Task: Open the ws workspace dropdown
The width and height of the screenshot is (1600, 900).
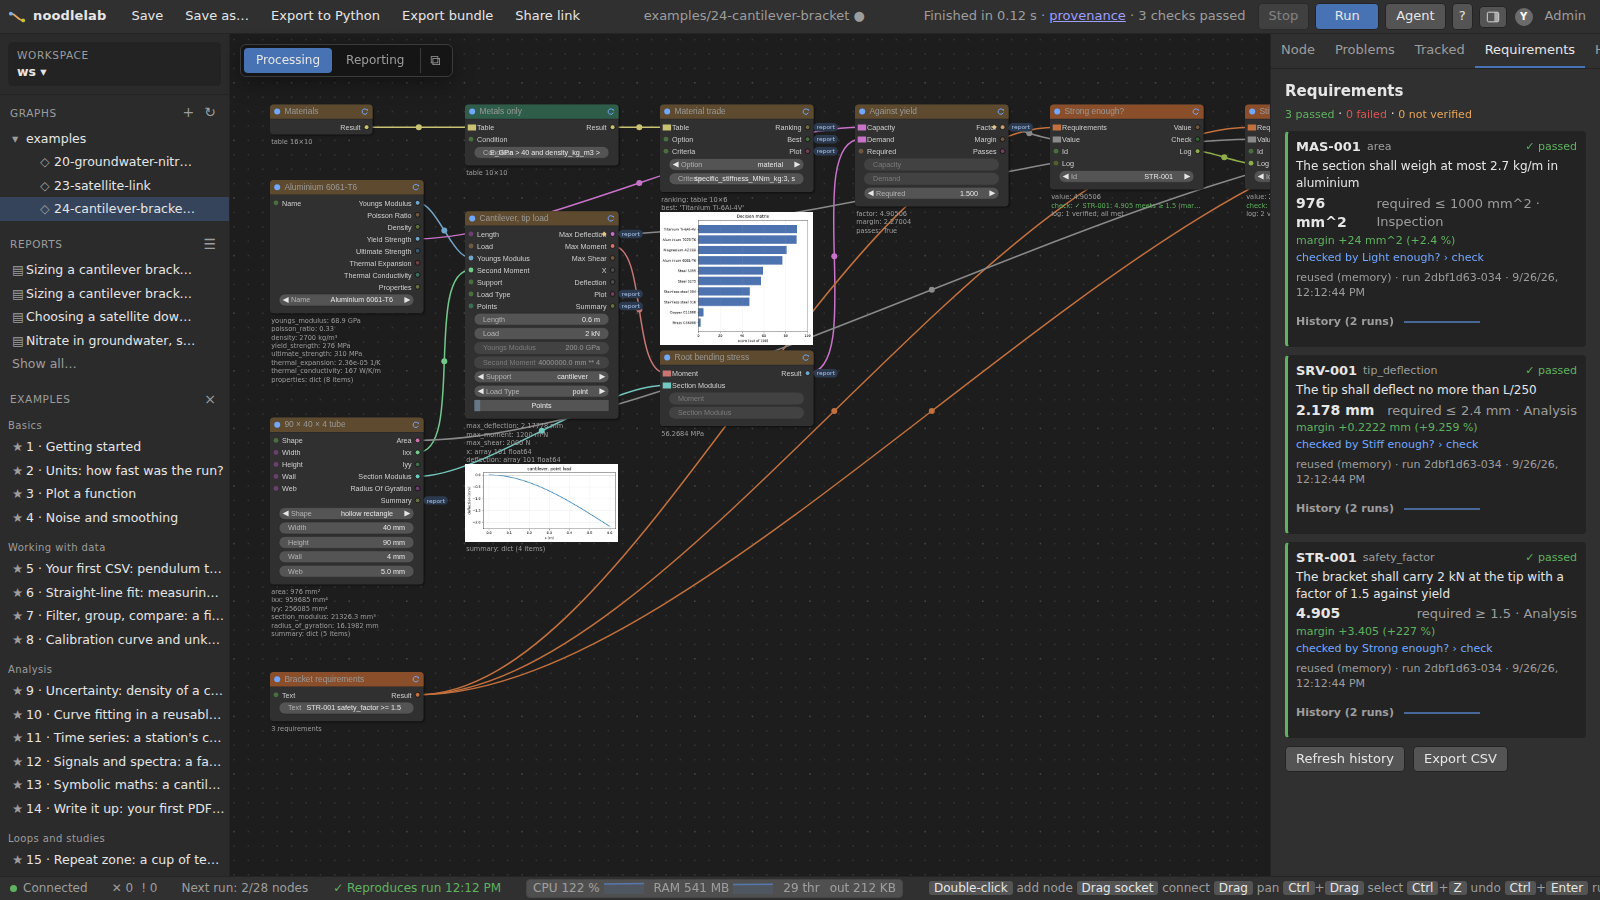Action: click(x=32, y=72)
